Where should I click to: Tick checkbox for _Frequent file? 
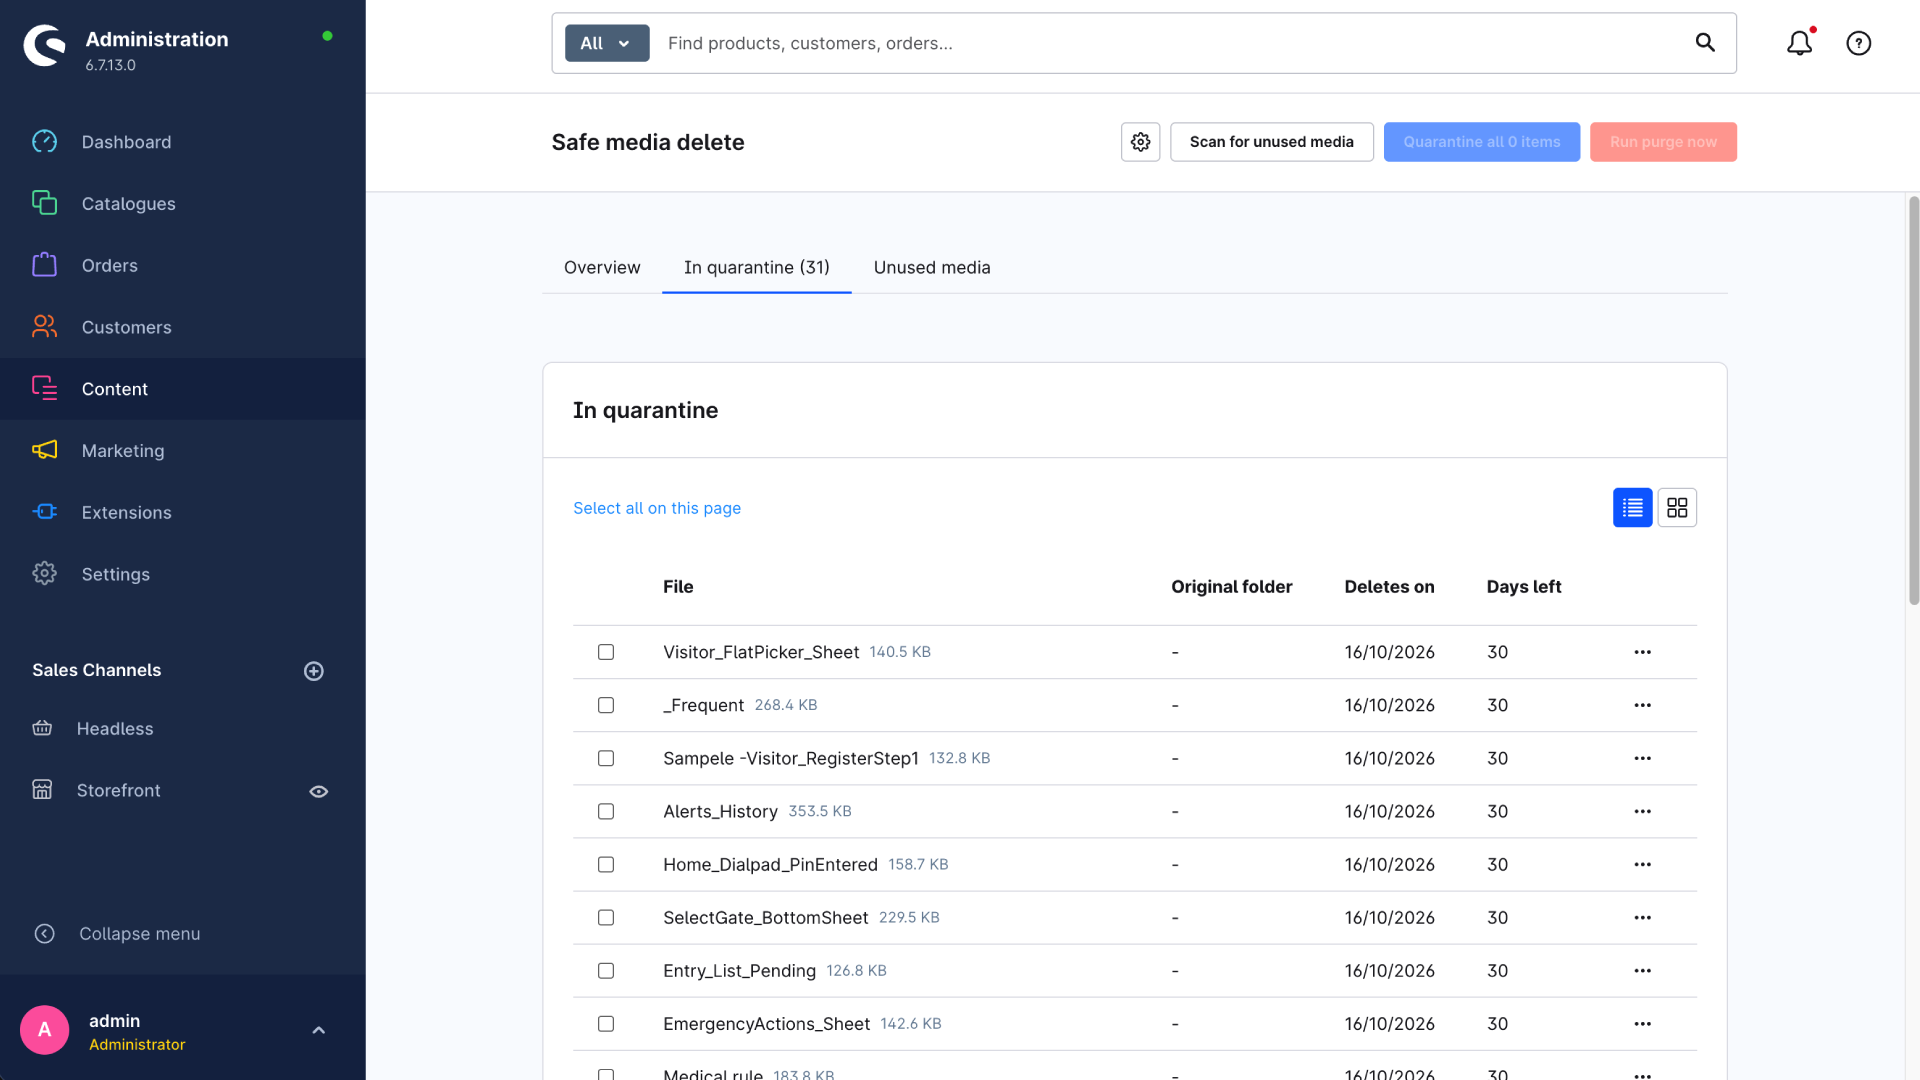pyautogui.click(x=606, y=705)
